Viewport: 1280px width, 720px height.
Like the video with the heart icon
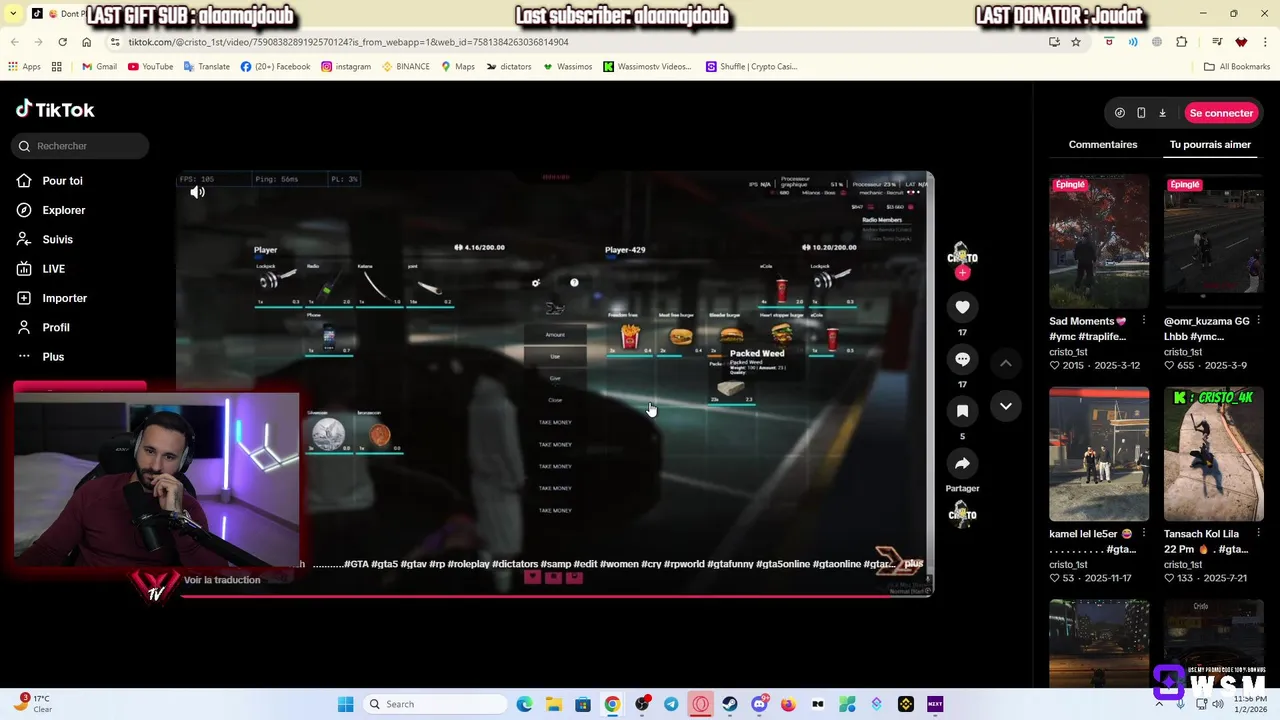tap(962, 307)
